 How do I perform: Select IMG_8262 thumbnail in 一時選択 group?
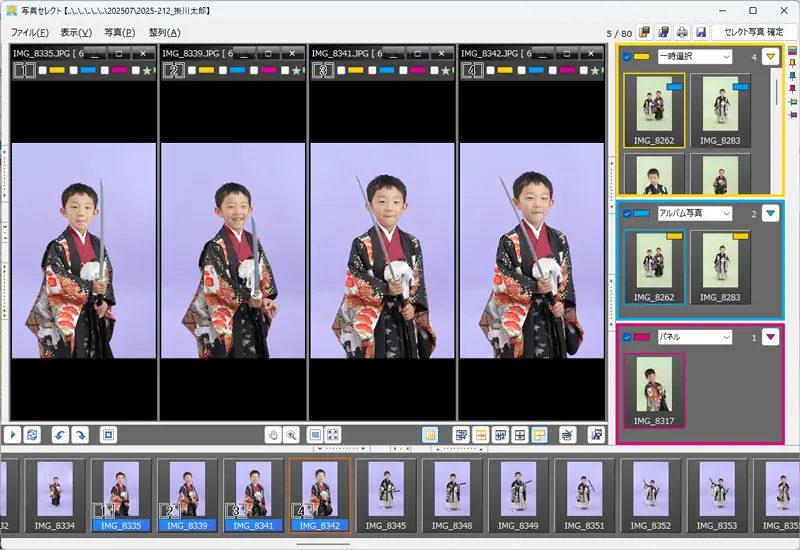pyautogui.click(x=654, y=110)
